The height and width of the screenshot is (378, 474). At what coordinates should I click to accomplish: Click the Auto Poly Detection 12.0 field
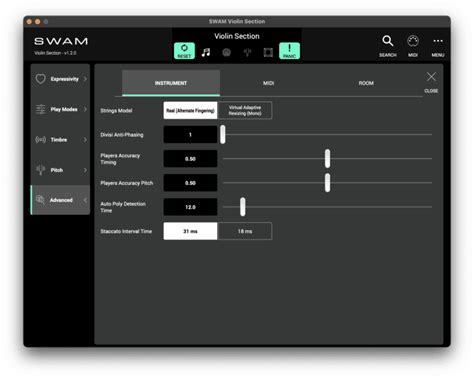[190, 207]
